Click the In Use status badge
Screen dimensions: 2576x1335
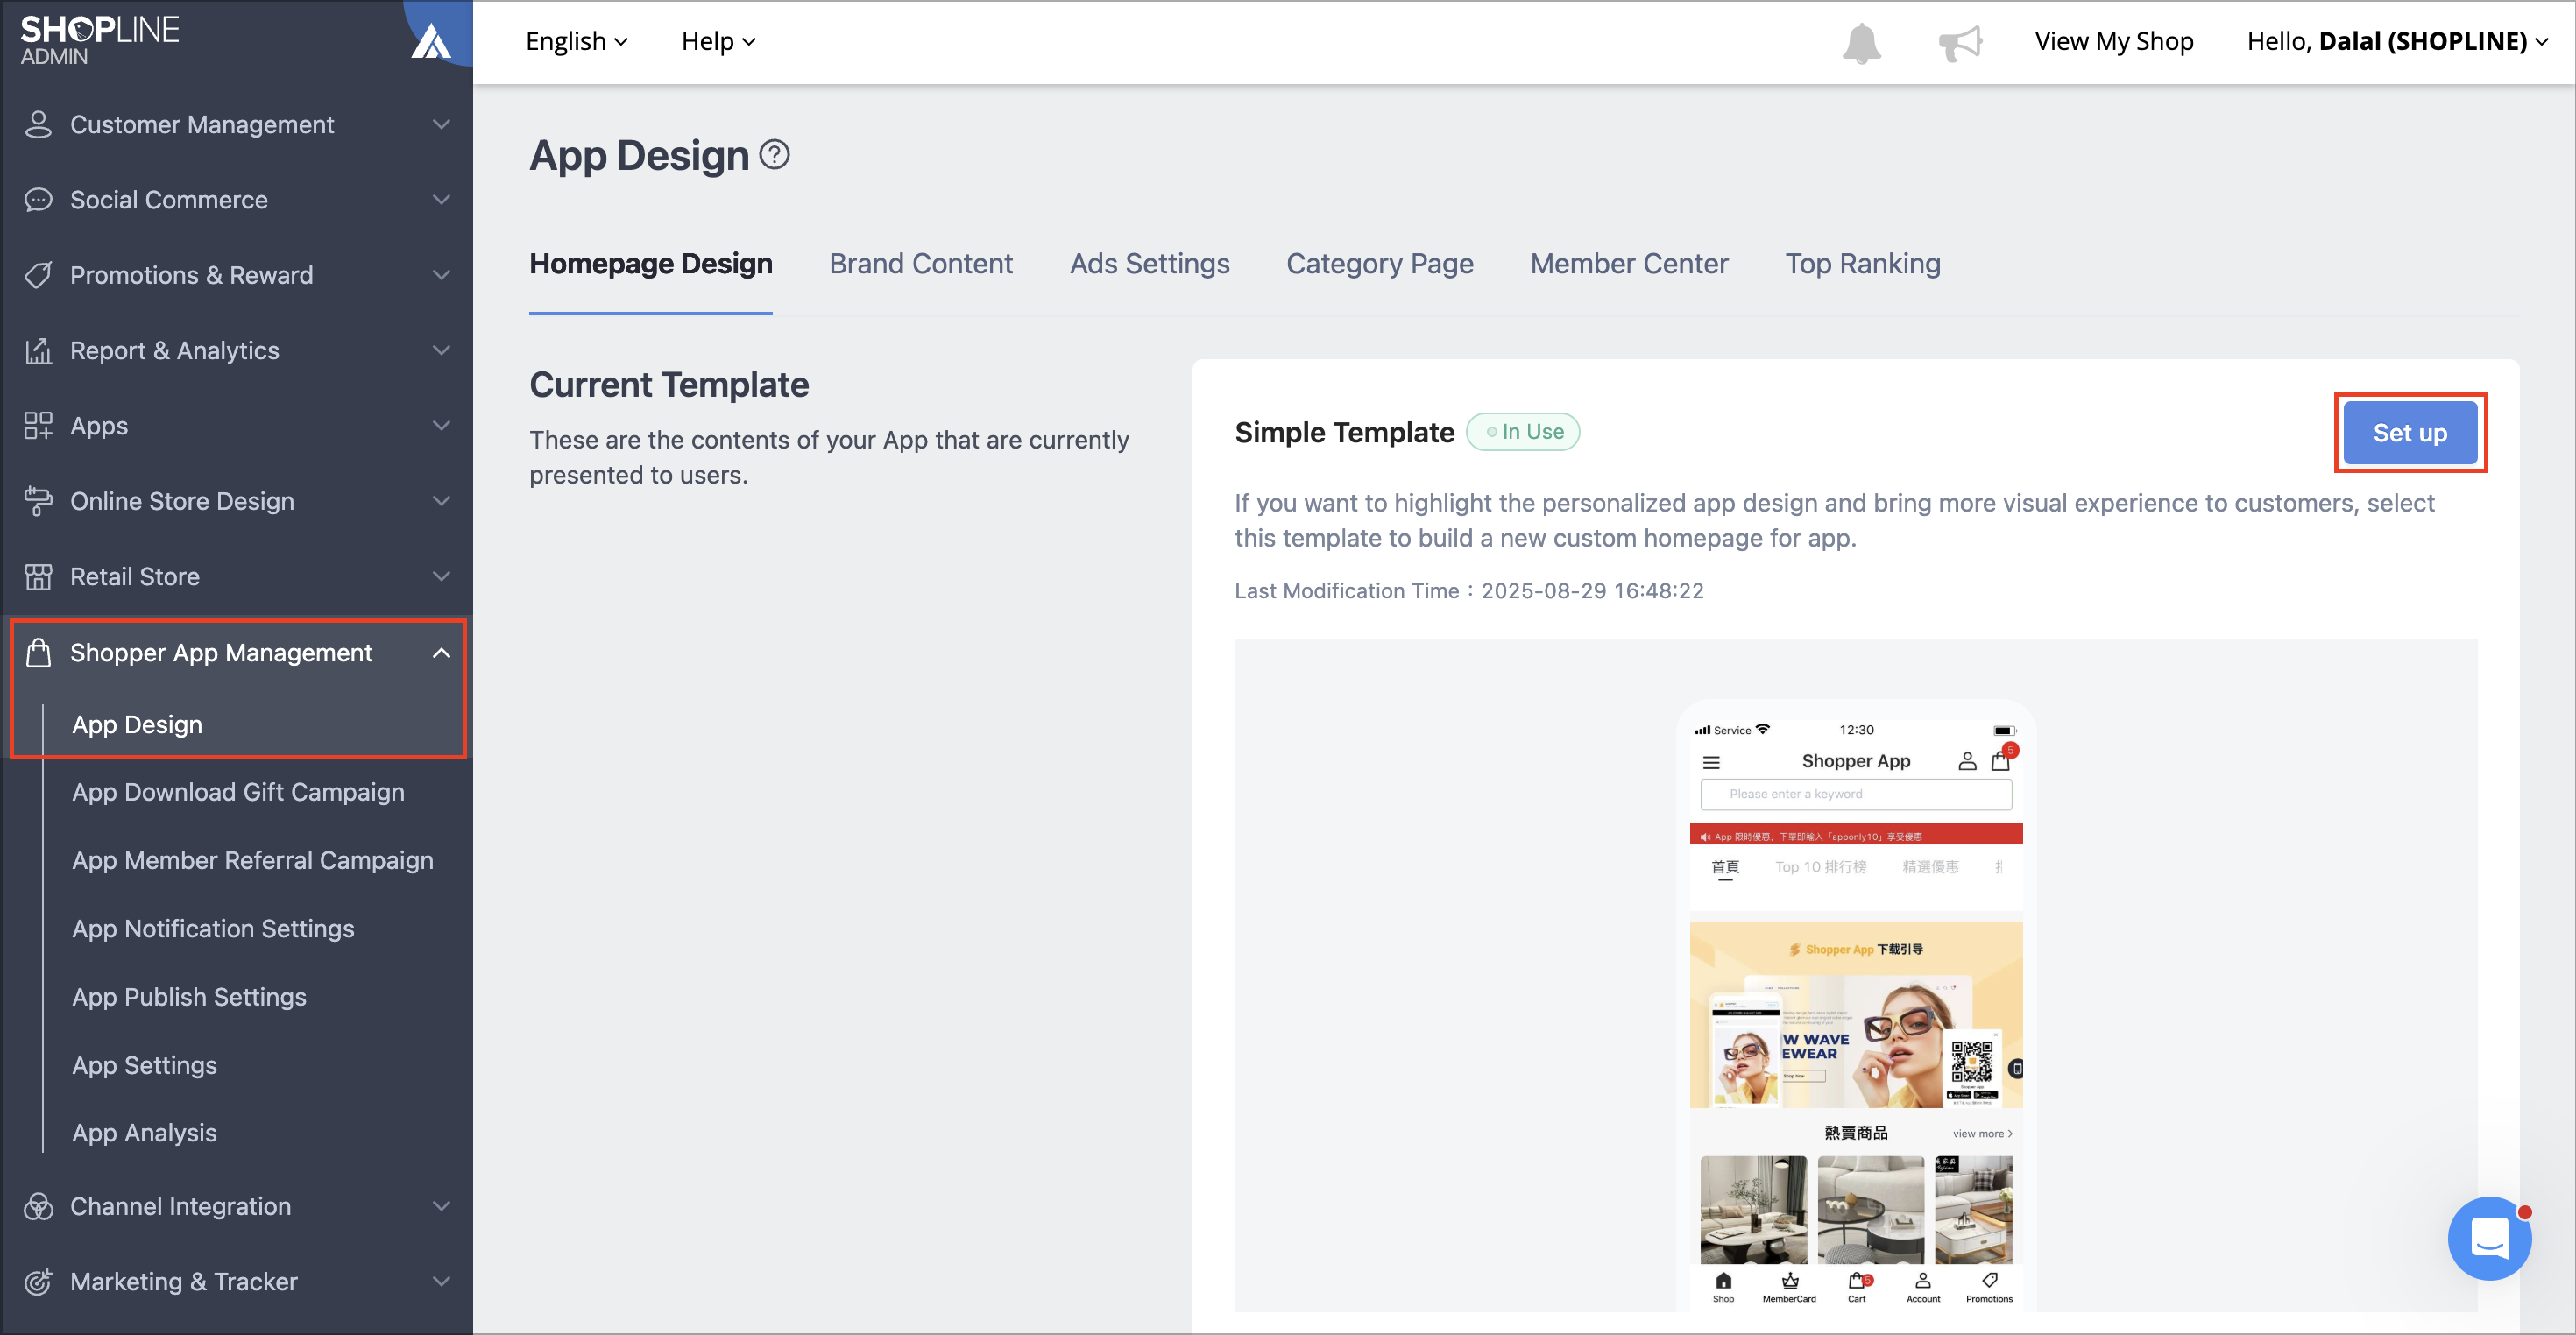pos(1523,432)
